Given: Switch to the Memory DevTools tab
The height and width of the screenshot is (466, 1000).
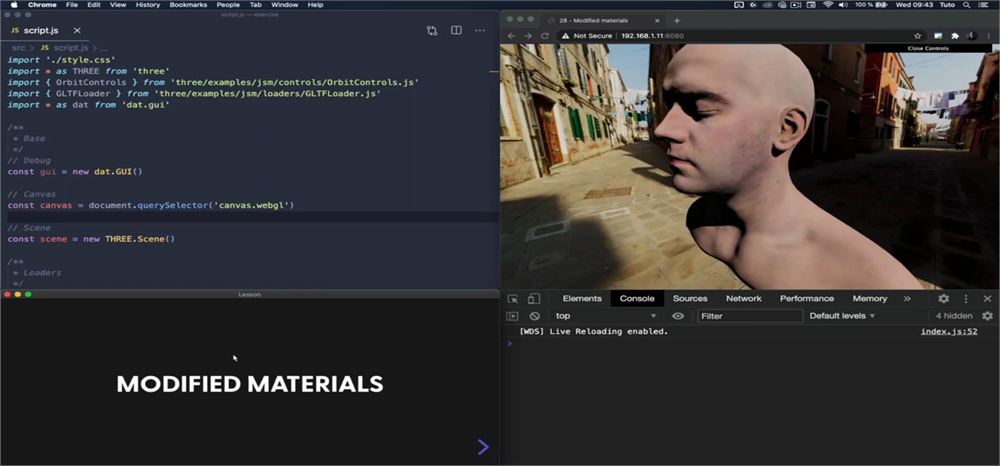Looking at the screenshot, I should point(870,298).
